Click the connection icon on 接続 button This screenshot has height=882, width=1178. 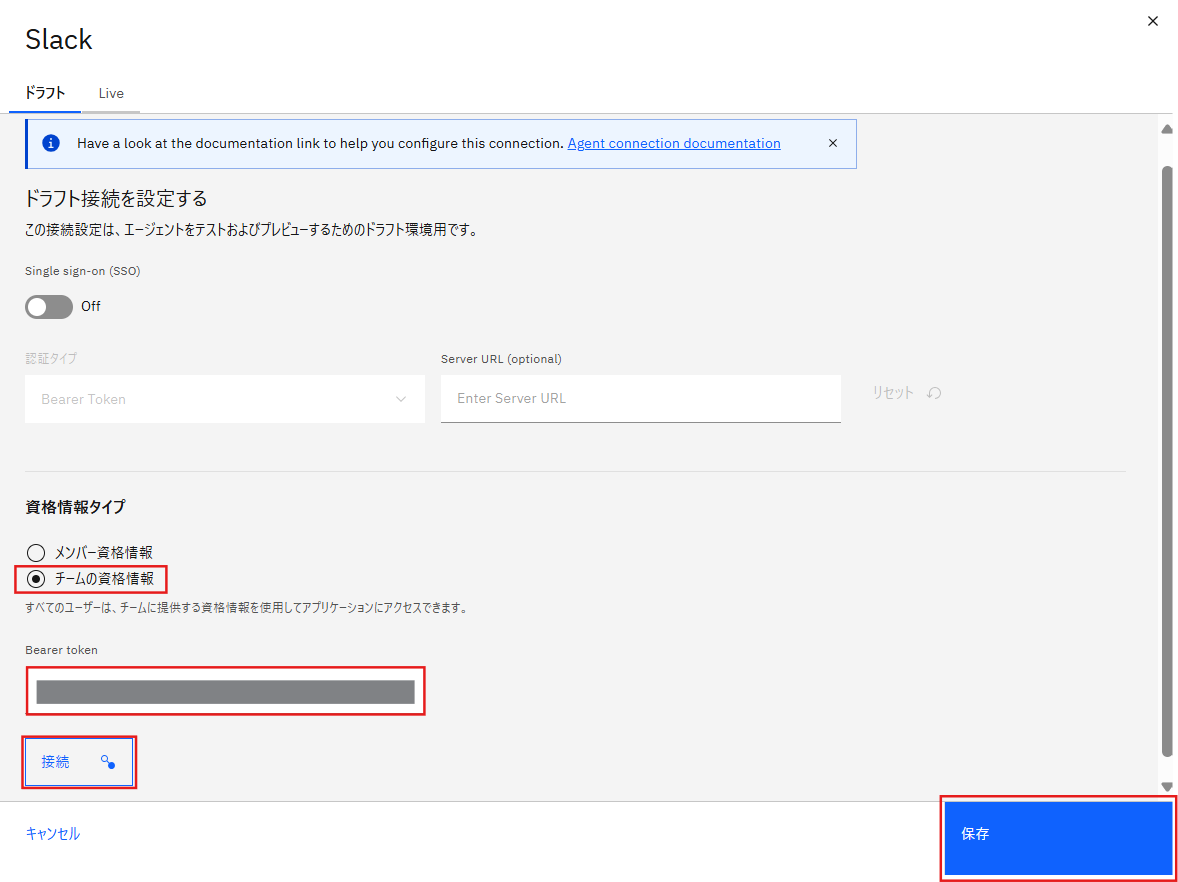click(107, 762)
